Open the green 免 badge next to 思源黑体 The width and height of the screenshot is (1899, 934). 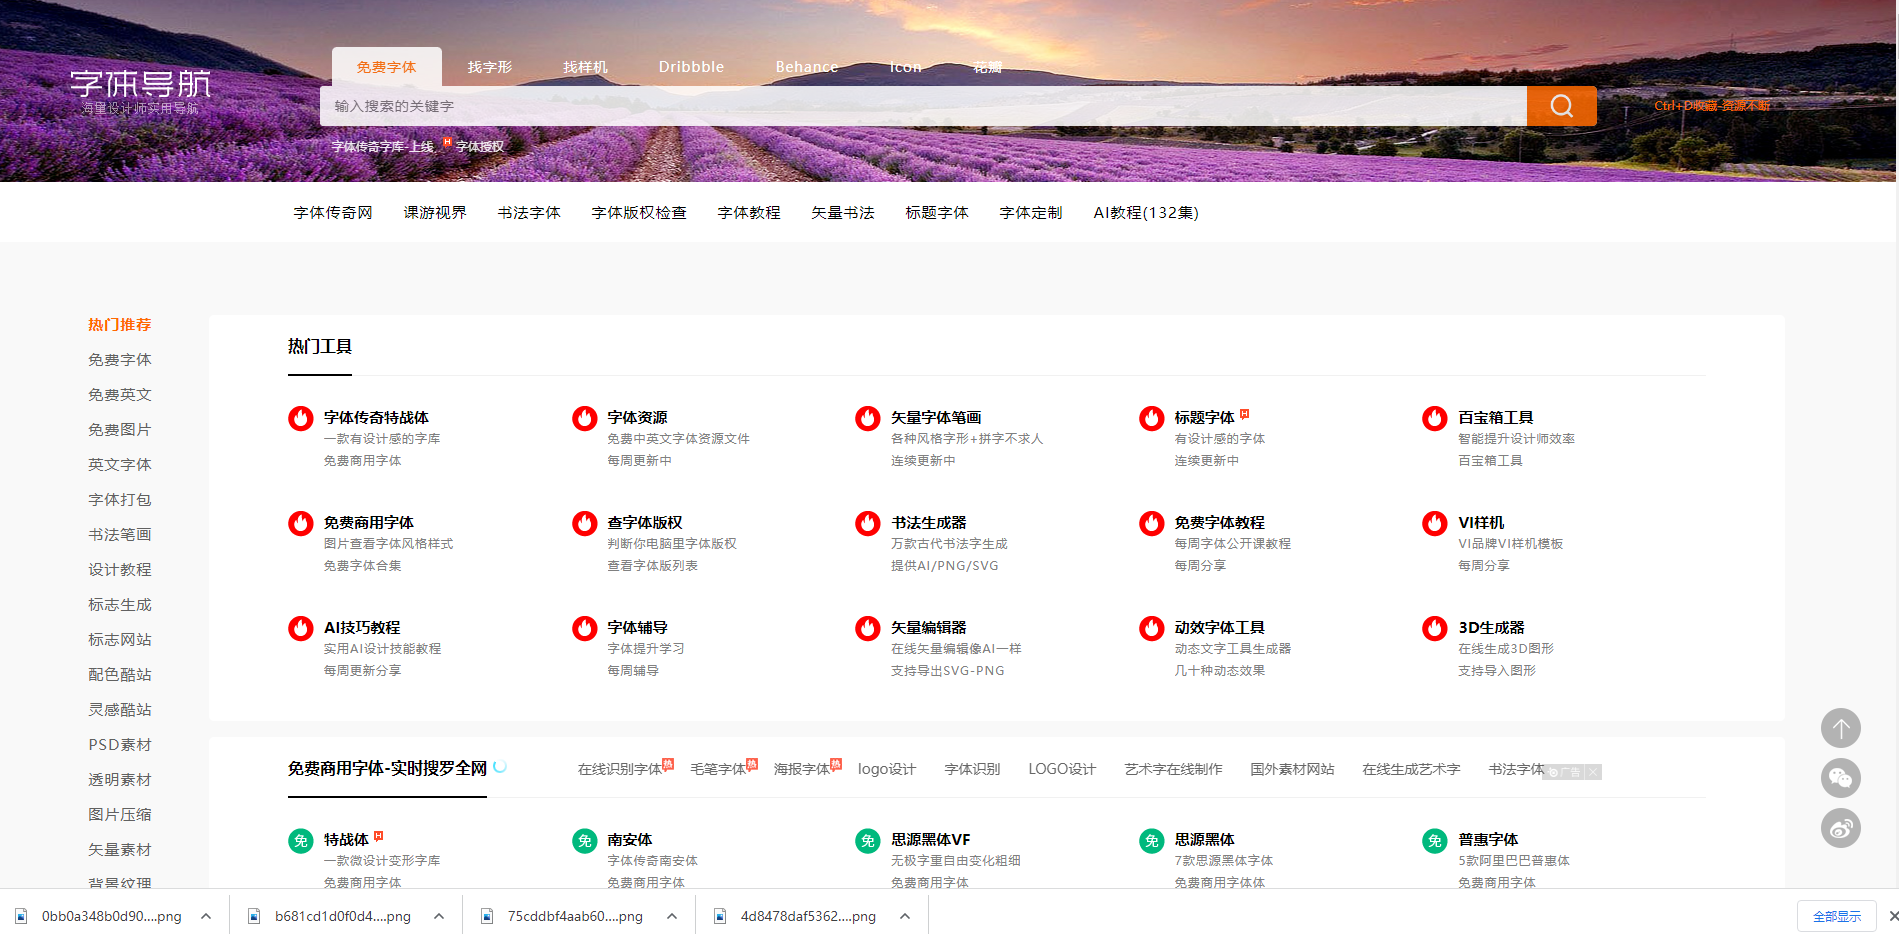coord(1152,841)
